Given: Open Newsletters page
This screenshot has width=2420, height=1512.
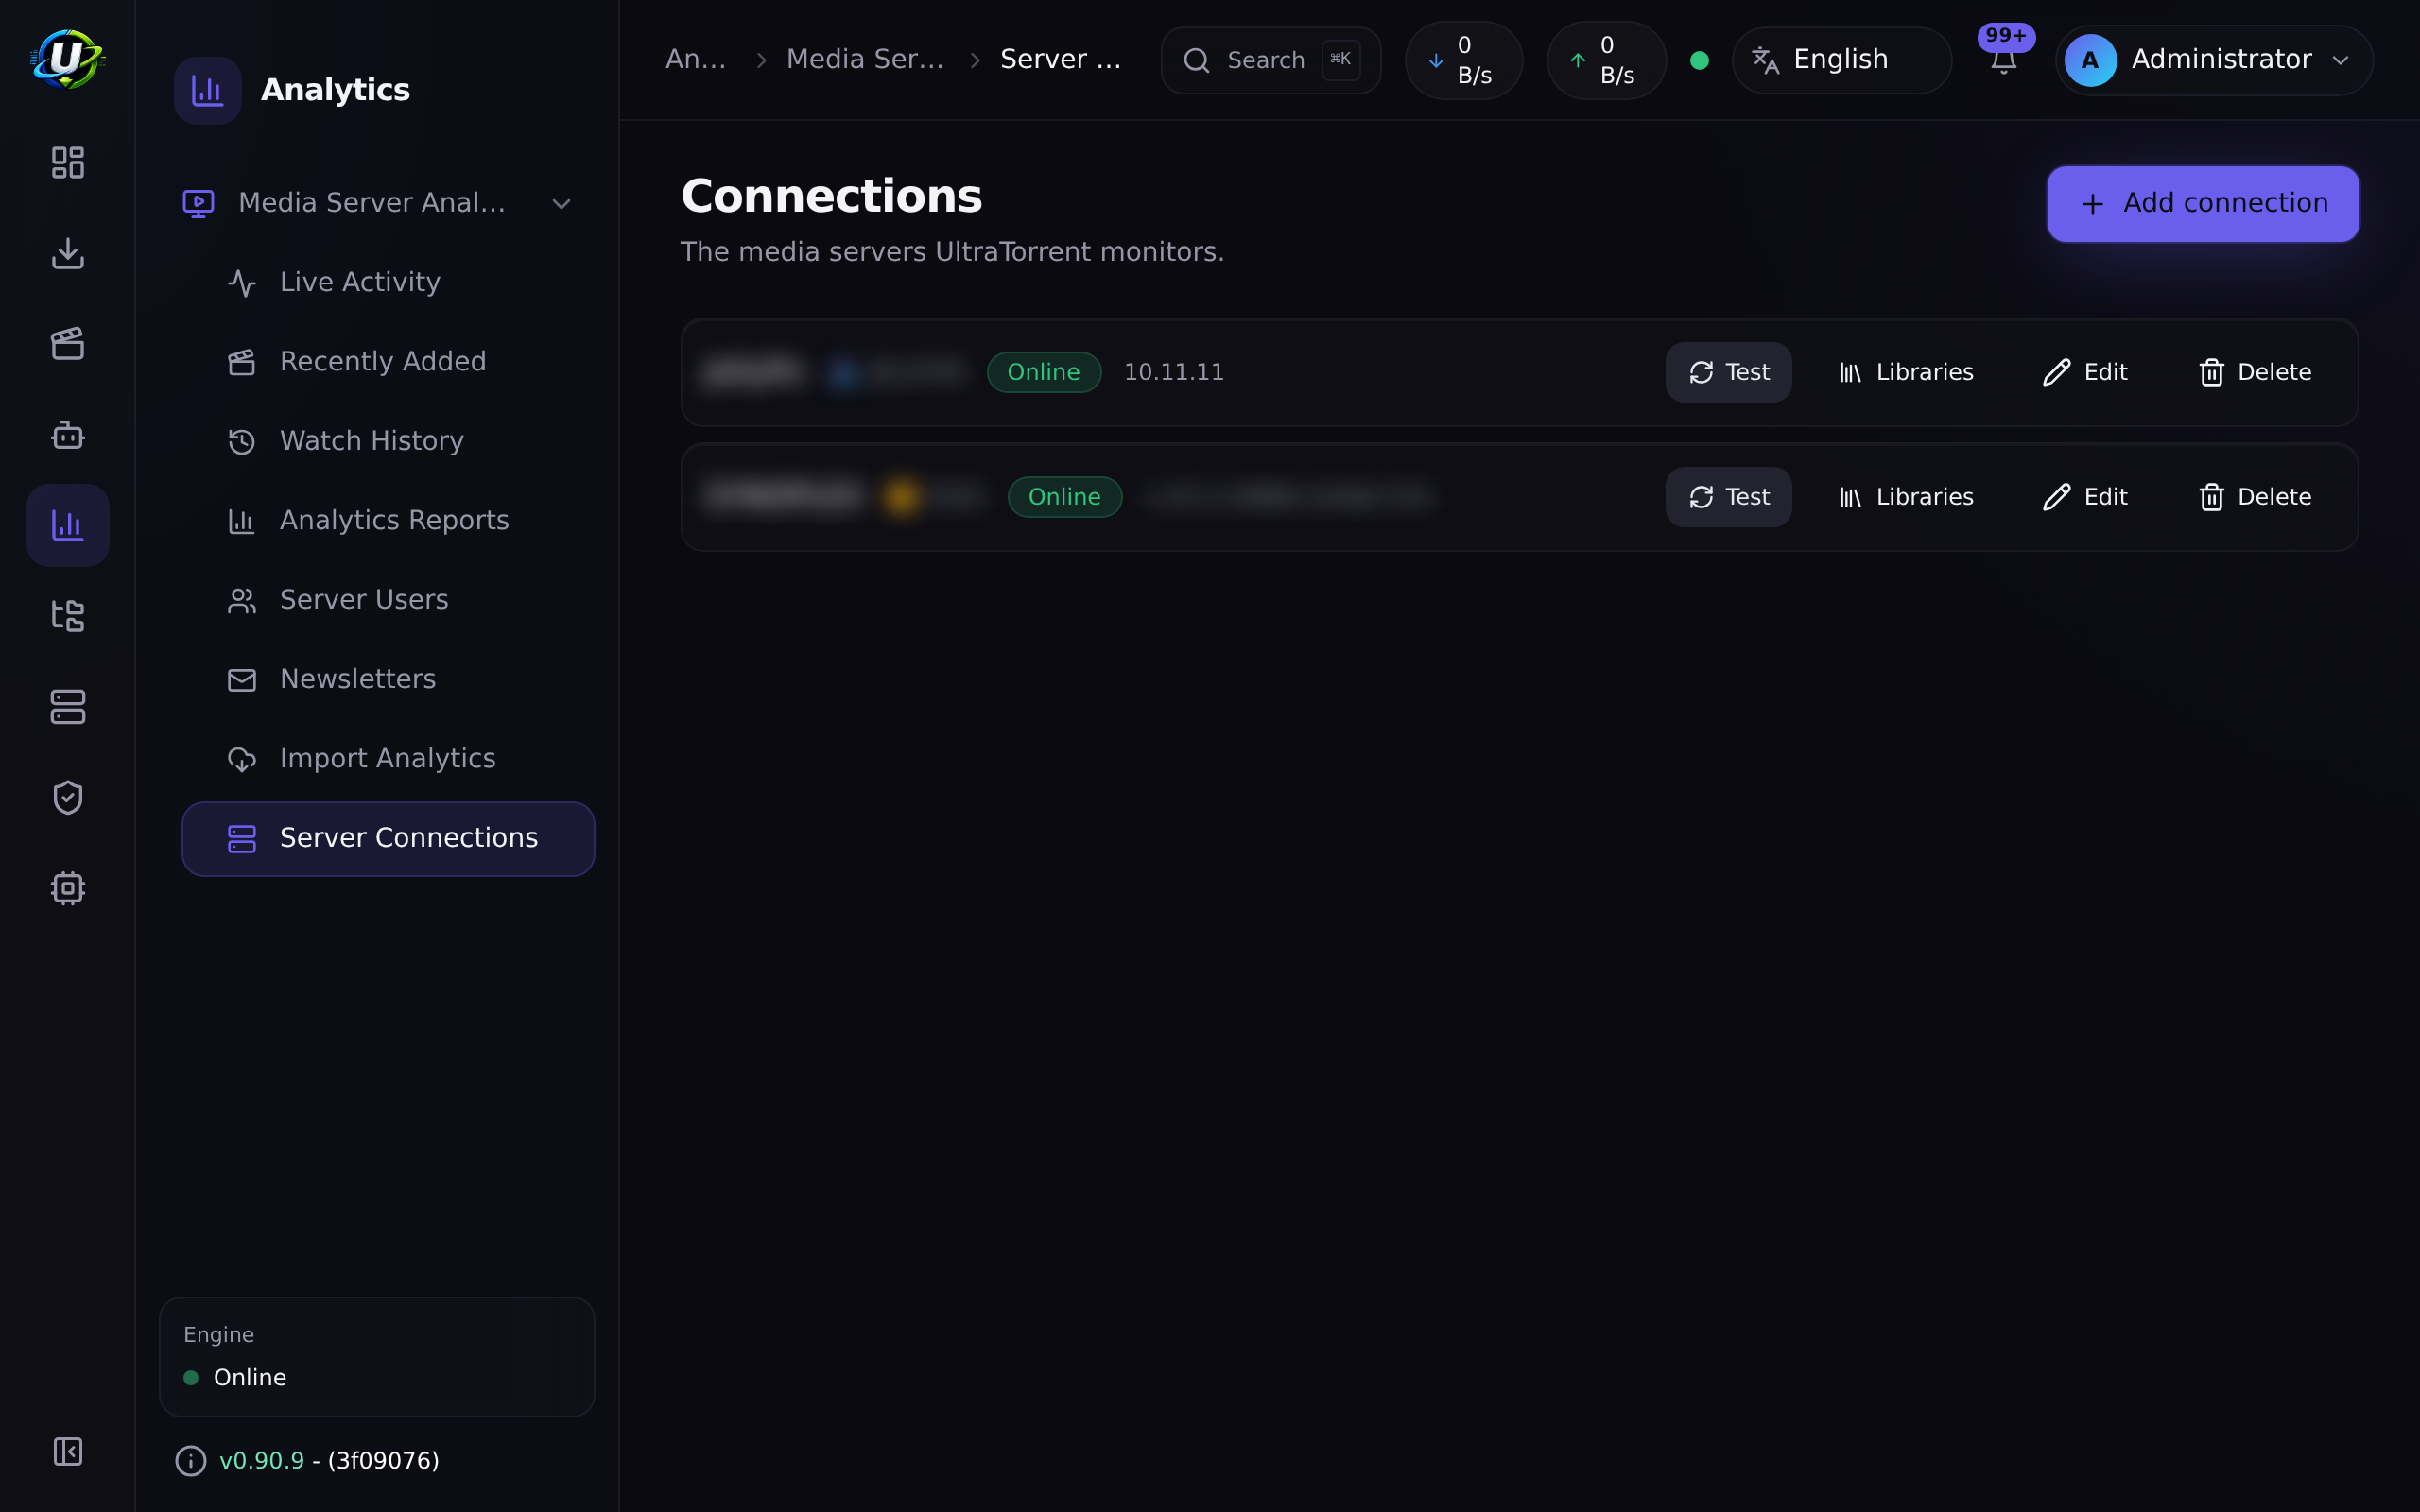Looking at the screenshot, I should coord(388,679).
